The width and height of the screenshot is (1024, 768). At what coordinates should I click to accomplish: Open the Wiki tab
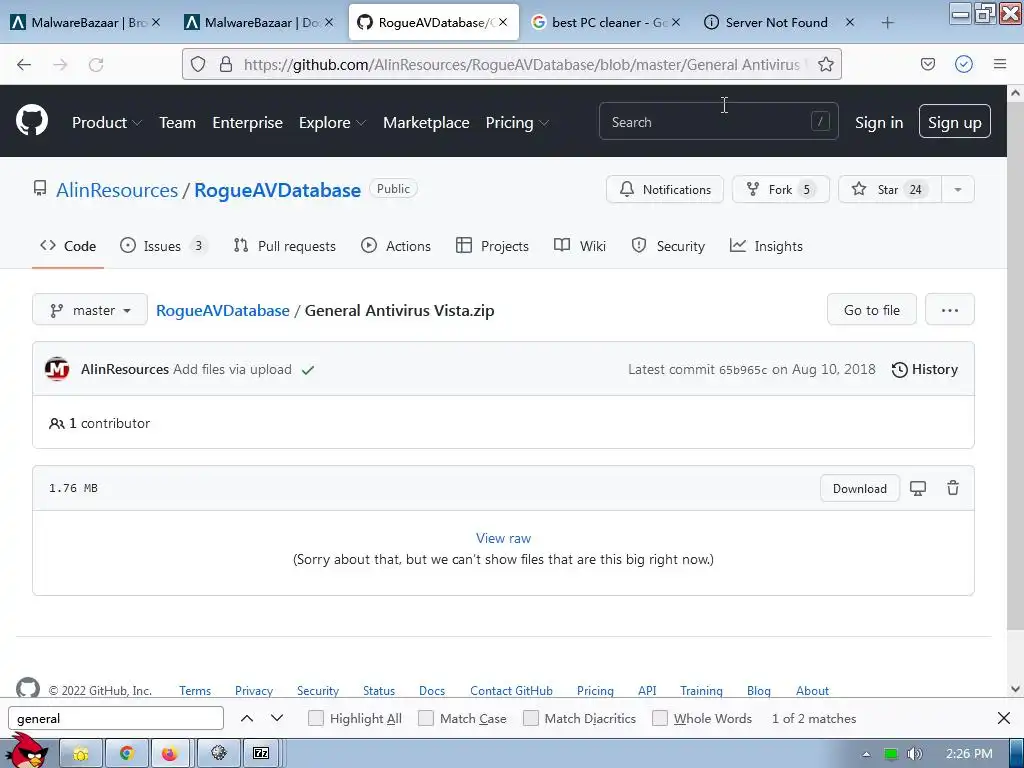point(580,246)
